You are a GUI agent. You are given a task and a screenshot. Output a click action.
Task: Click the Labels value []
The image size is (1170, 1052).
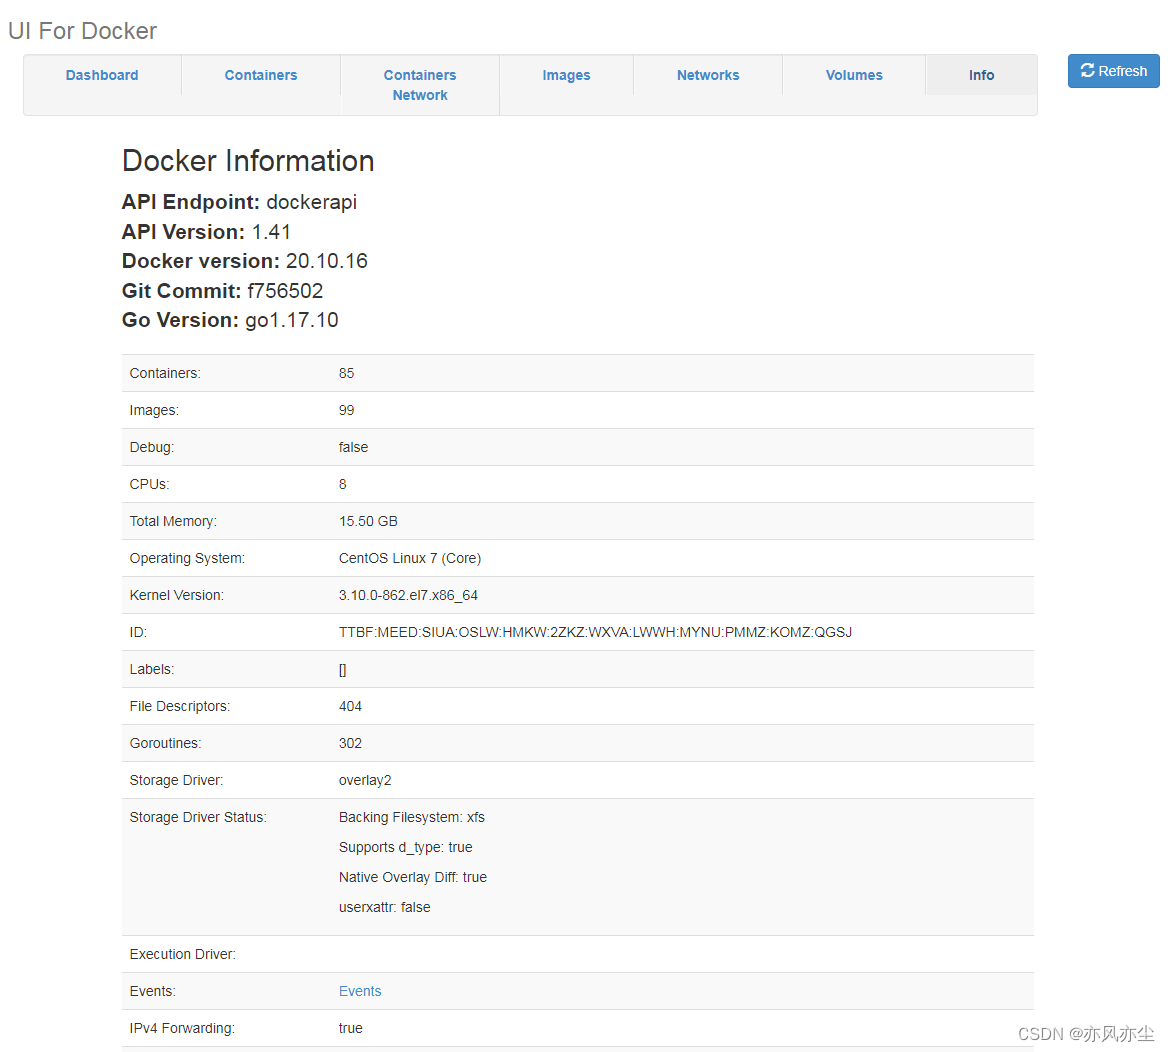[342, 669]
